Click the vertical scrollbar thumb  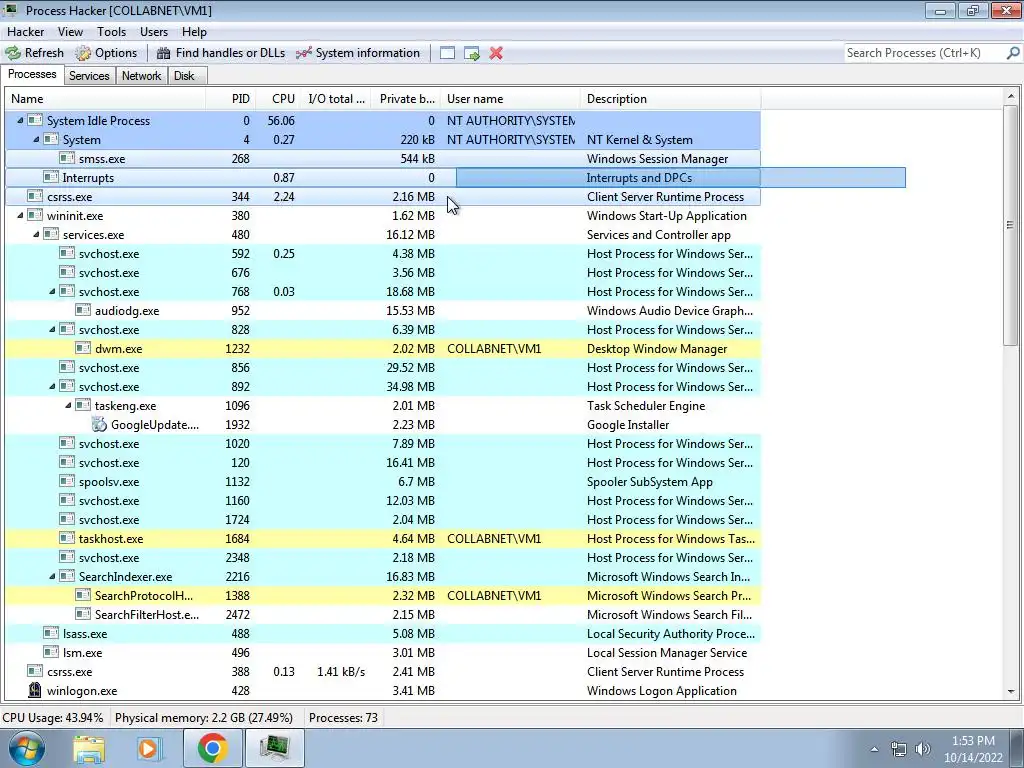pyautogui.click(x=1010, y=225)
